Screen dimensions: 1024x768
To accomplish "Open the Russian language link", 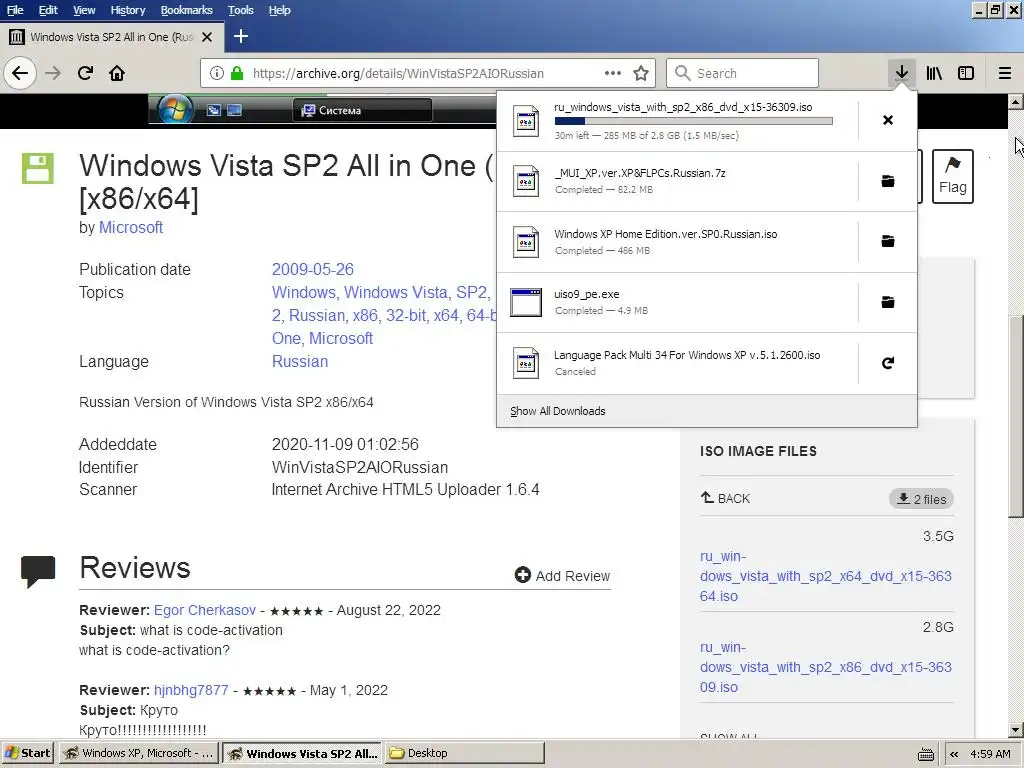I will pos(300,361).
